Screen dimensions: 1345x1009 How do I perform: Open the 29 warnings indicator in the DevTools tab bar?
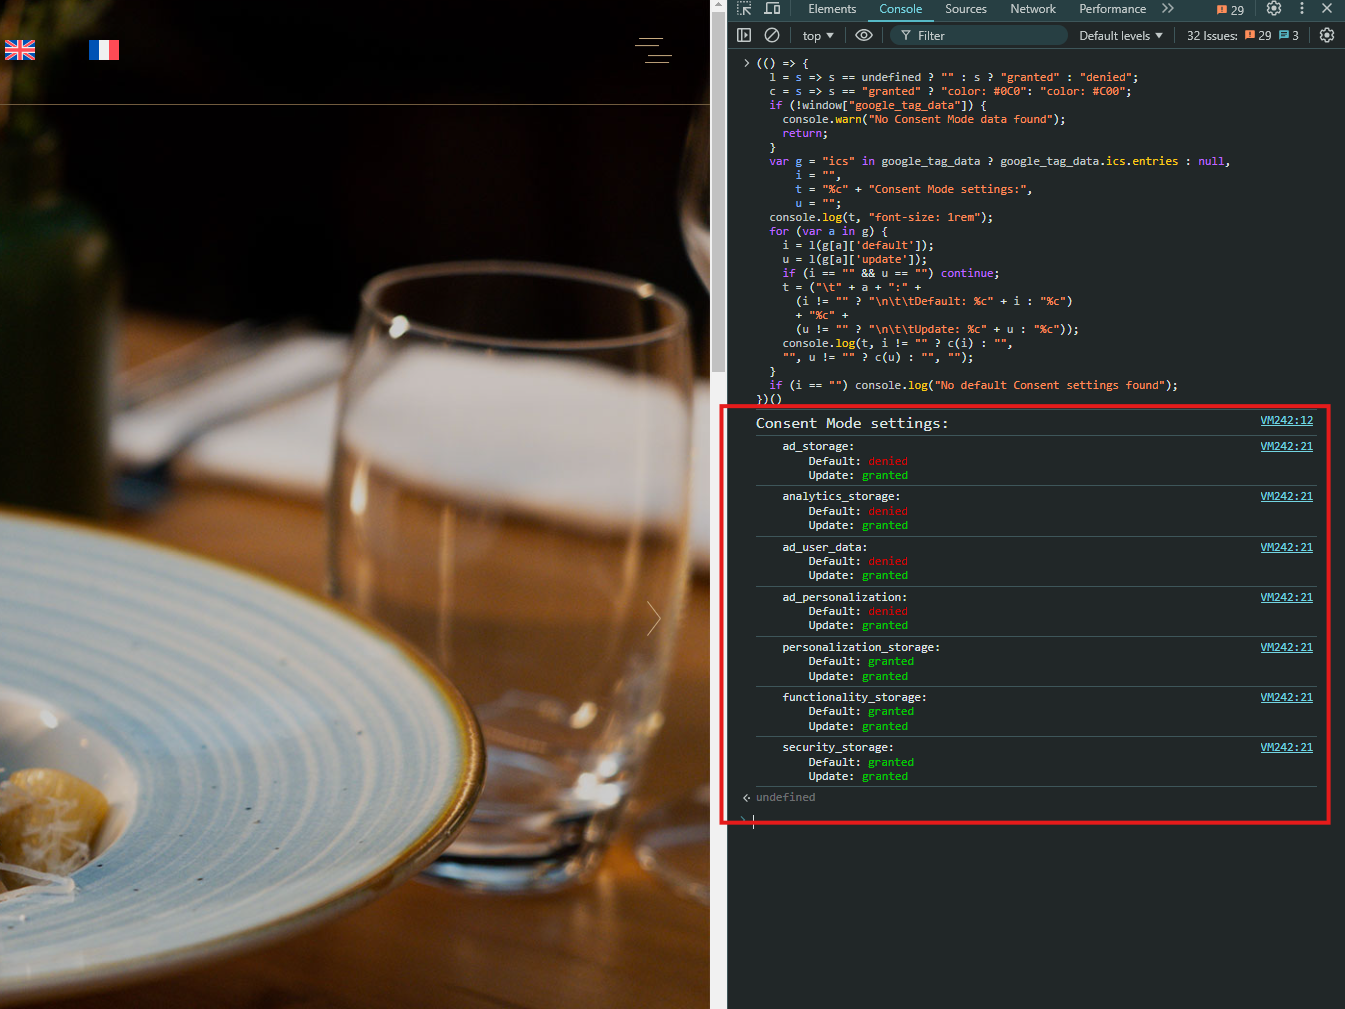coord(1230,10)
